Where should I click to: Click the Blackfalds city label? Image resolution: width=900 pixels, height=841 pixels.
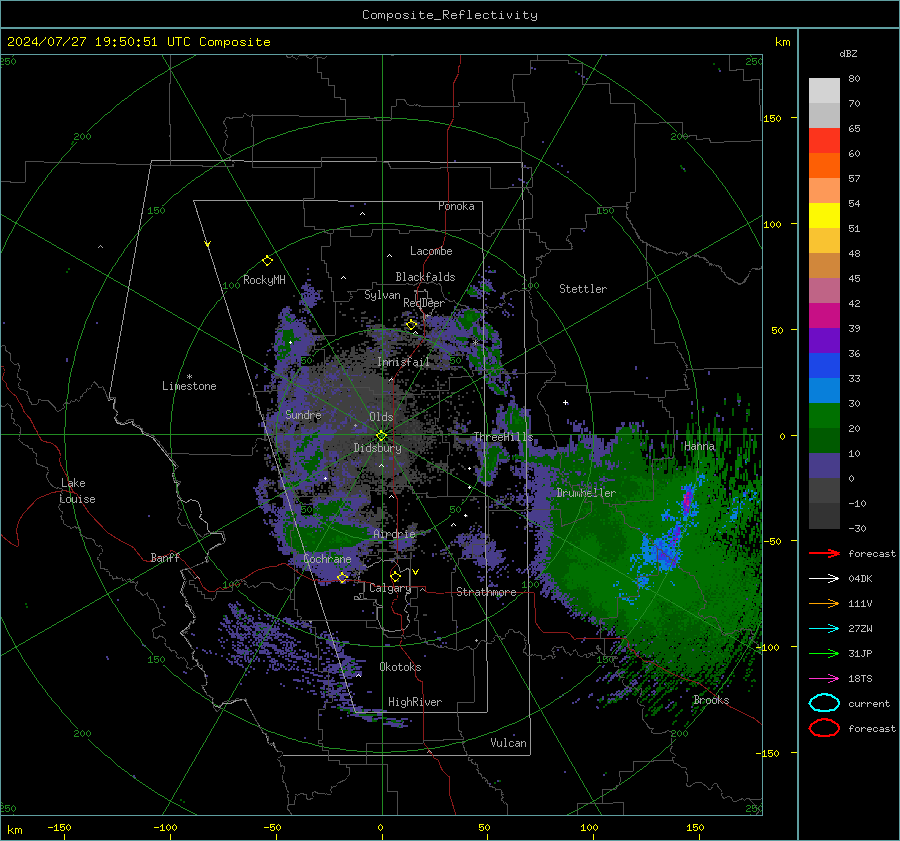tap(425, 277)
